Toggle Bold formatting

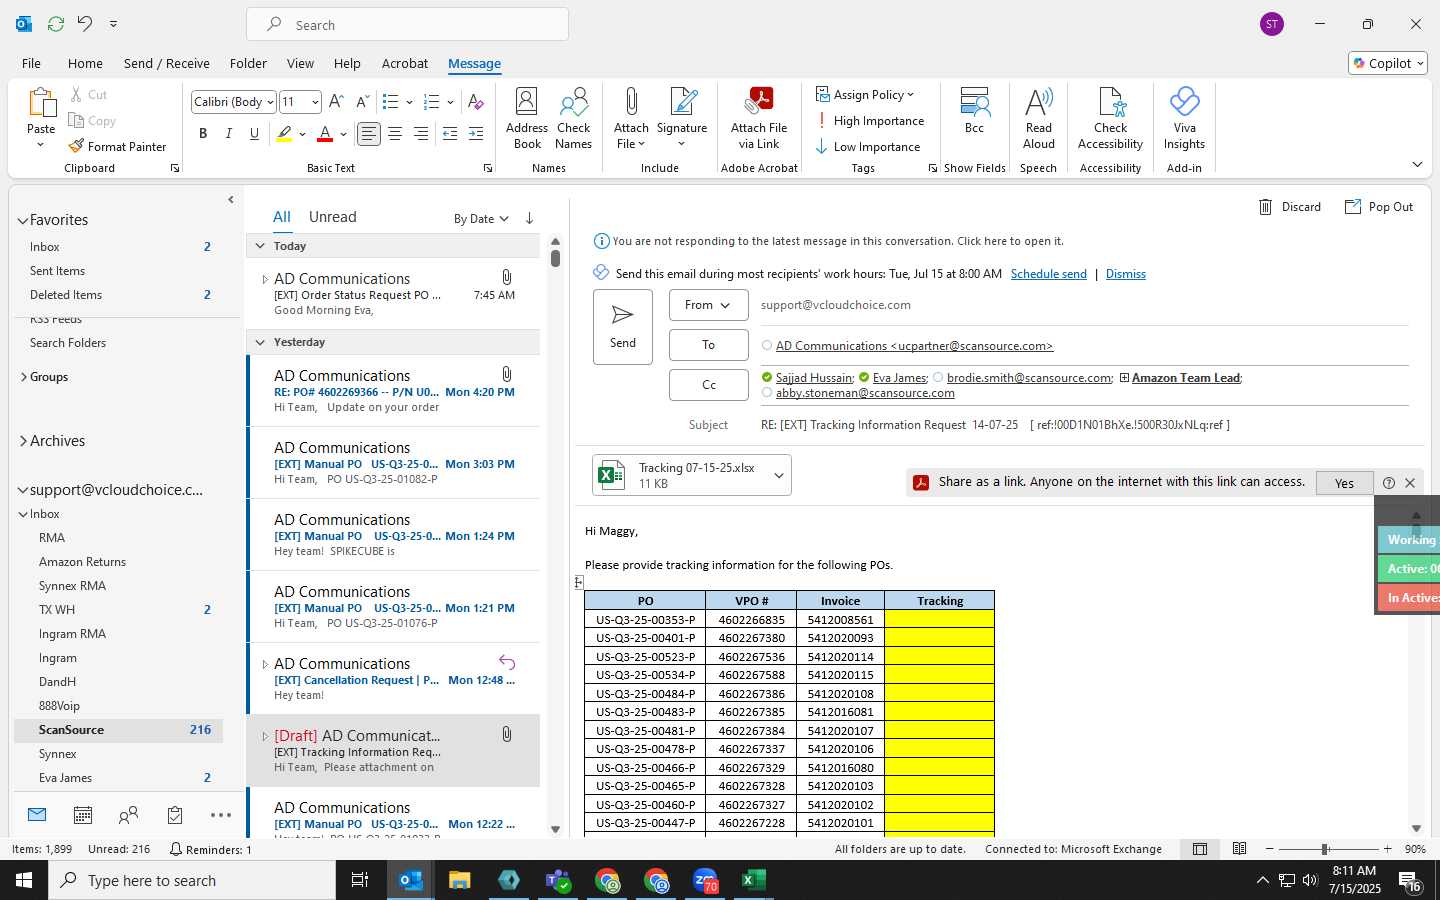pyautogui.click(x=203, y=133)
